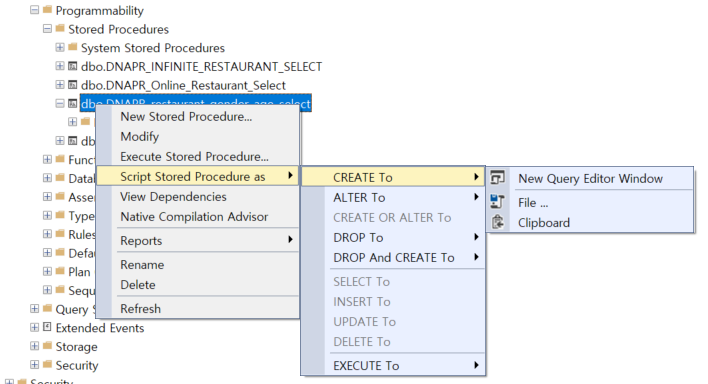This screenshot has height=384, width=708.
Task: Expand dbo.DNAPR_Online_Restaurant_Select node
Action: tap(60, 84)
